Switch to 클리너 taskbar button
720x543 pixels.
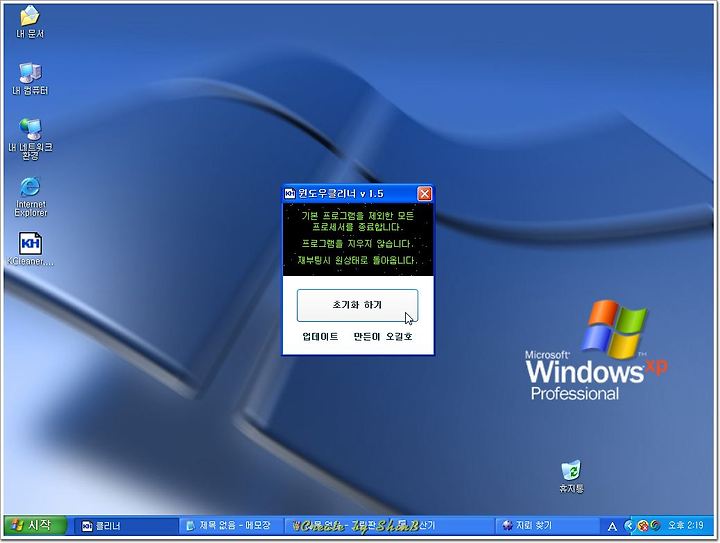coord(127,526)
